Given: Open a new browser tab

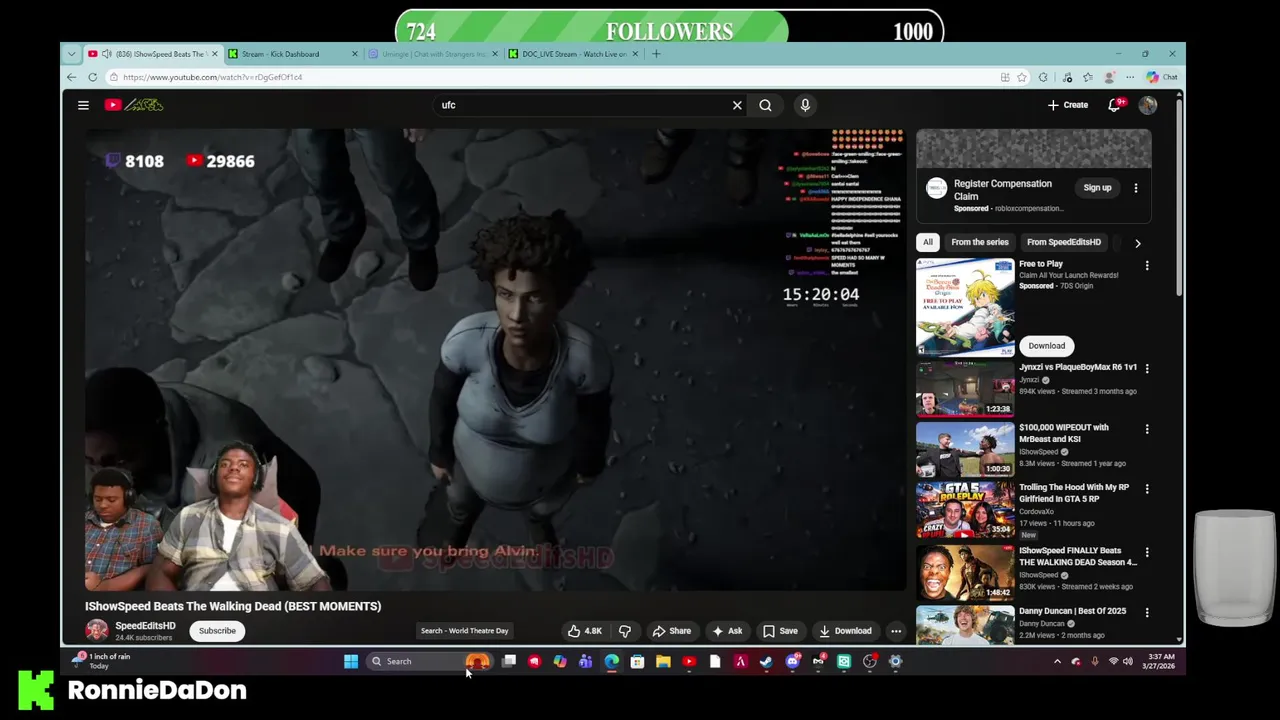Looking at the screenshot, I should [x=656, y=54].
